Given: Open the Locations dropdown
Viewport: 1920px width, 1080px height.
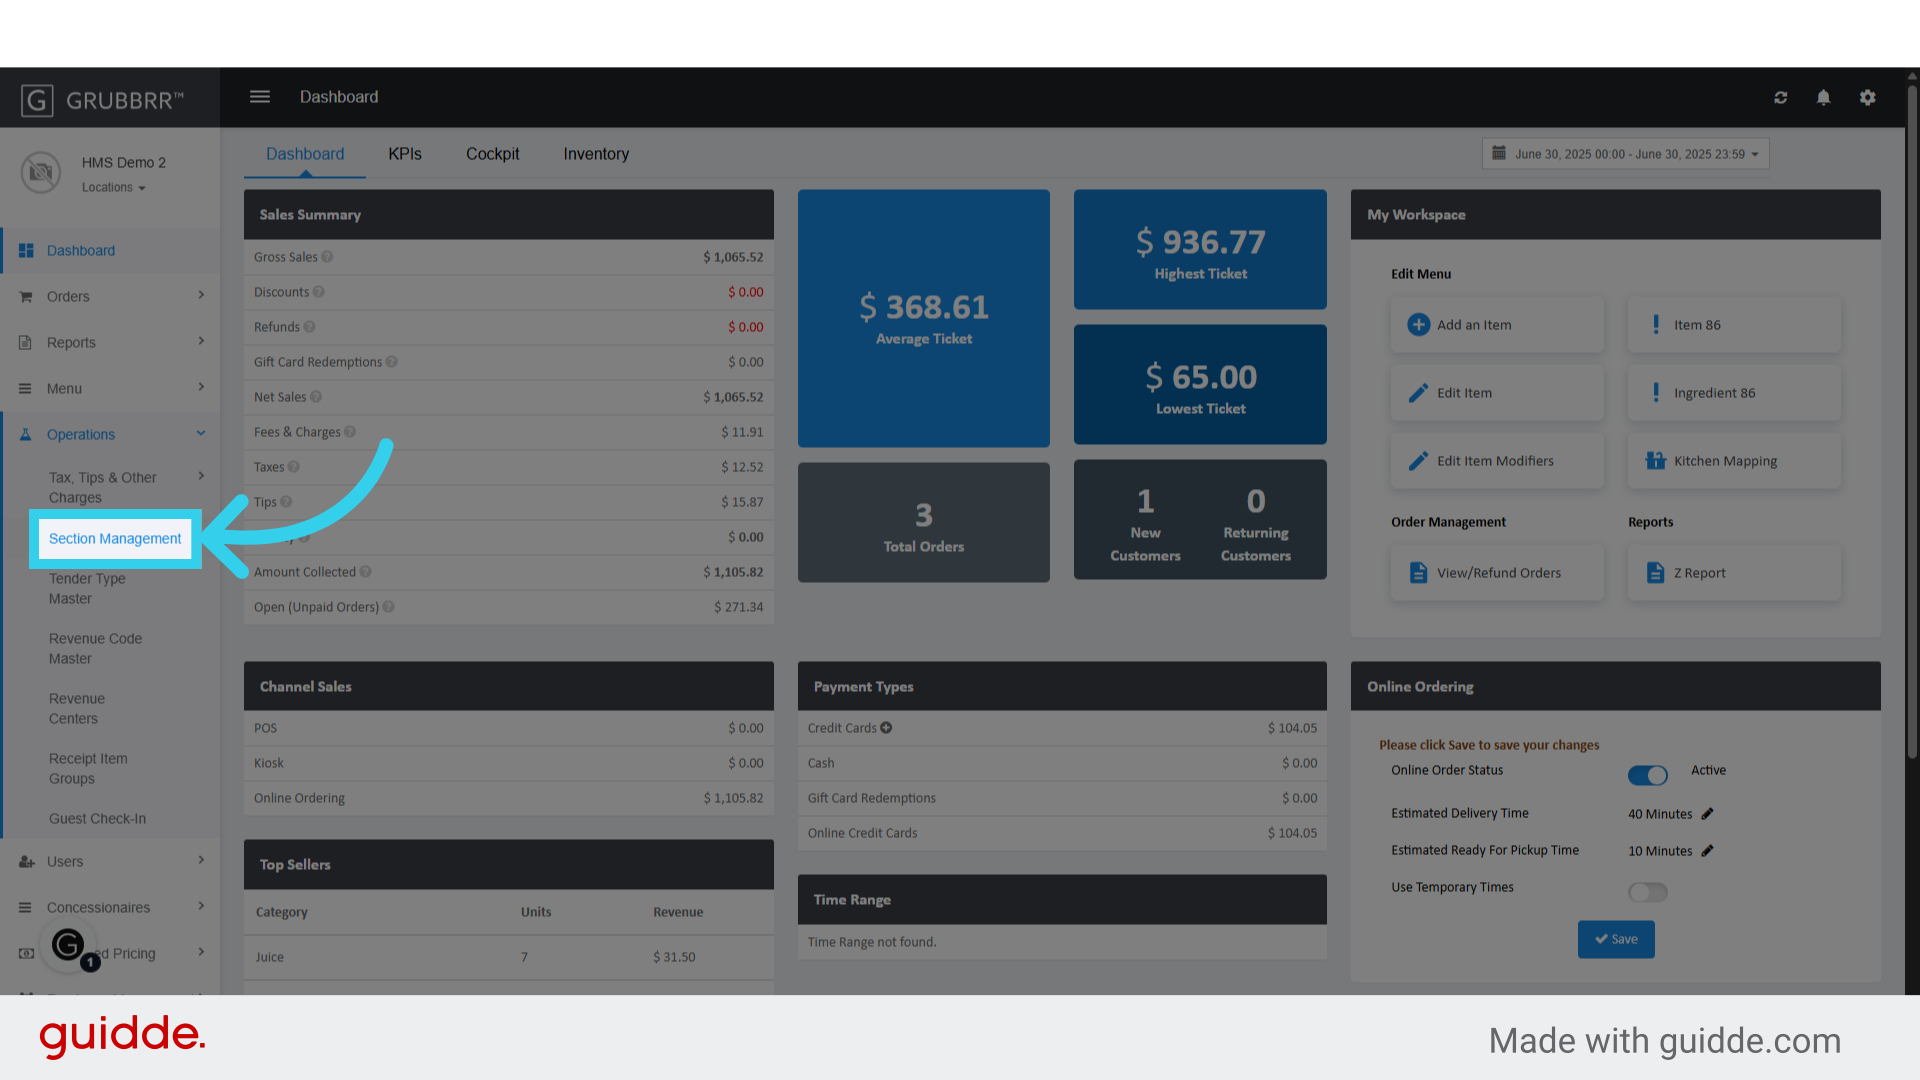Looking at the screenshot, I should (x=113, y=188).
